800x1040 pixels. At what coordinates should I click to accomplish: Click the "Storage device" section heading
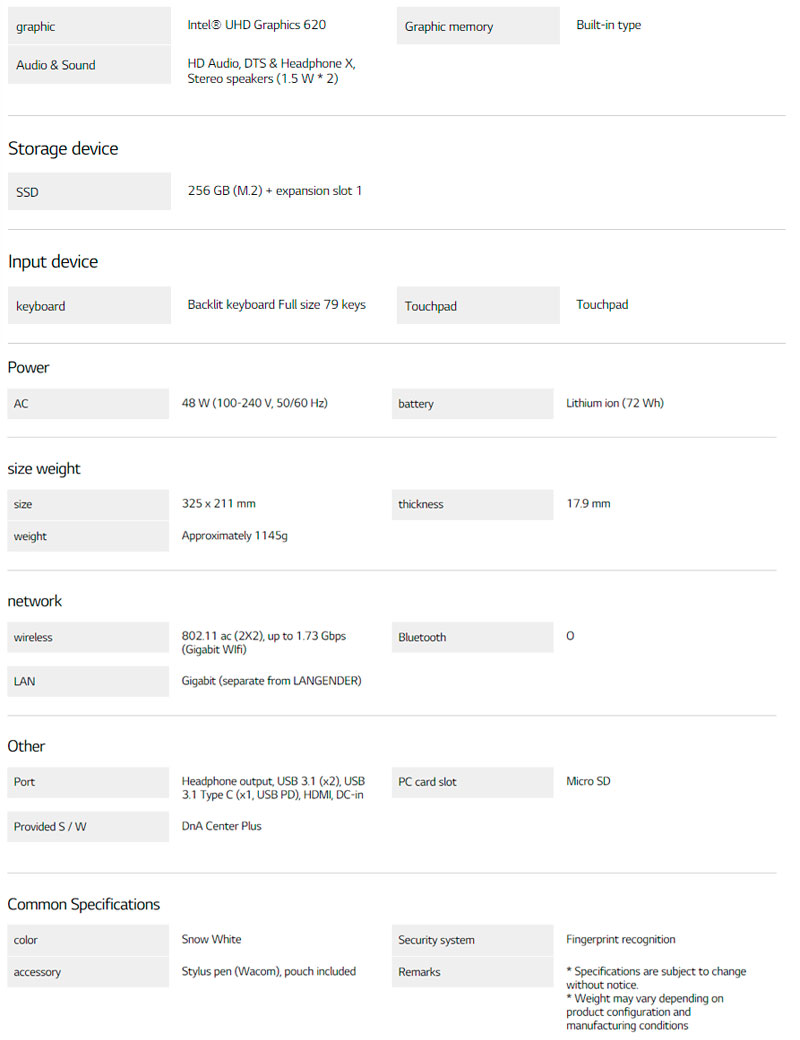[x=63, y=149]
